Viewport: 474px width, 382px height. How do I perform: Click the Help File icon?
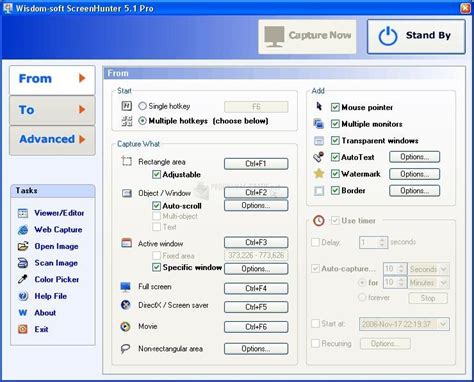pyautogui.click(x=23, y=296)
